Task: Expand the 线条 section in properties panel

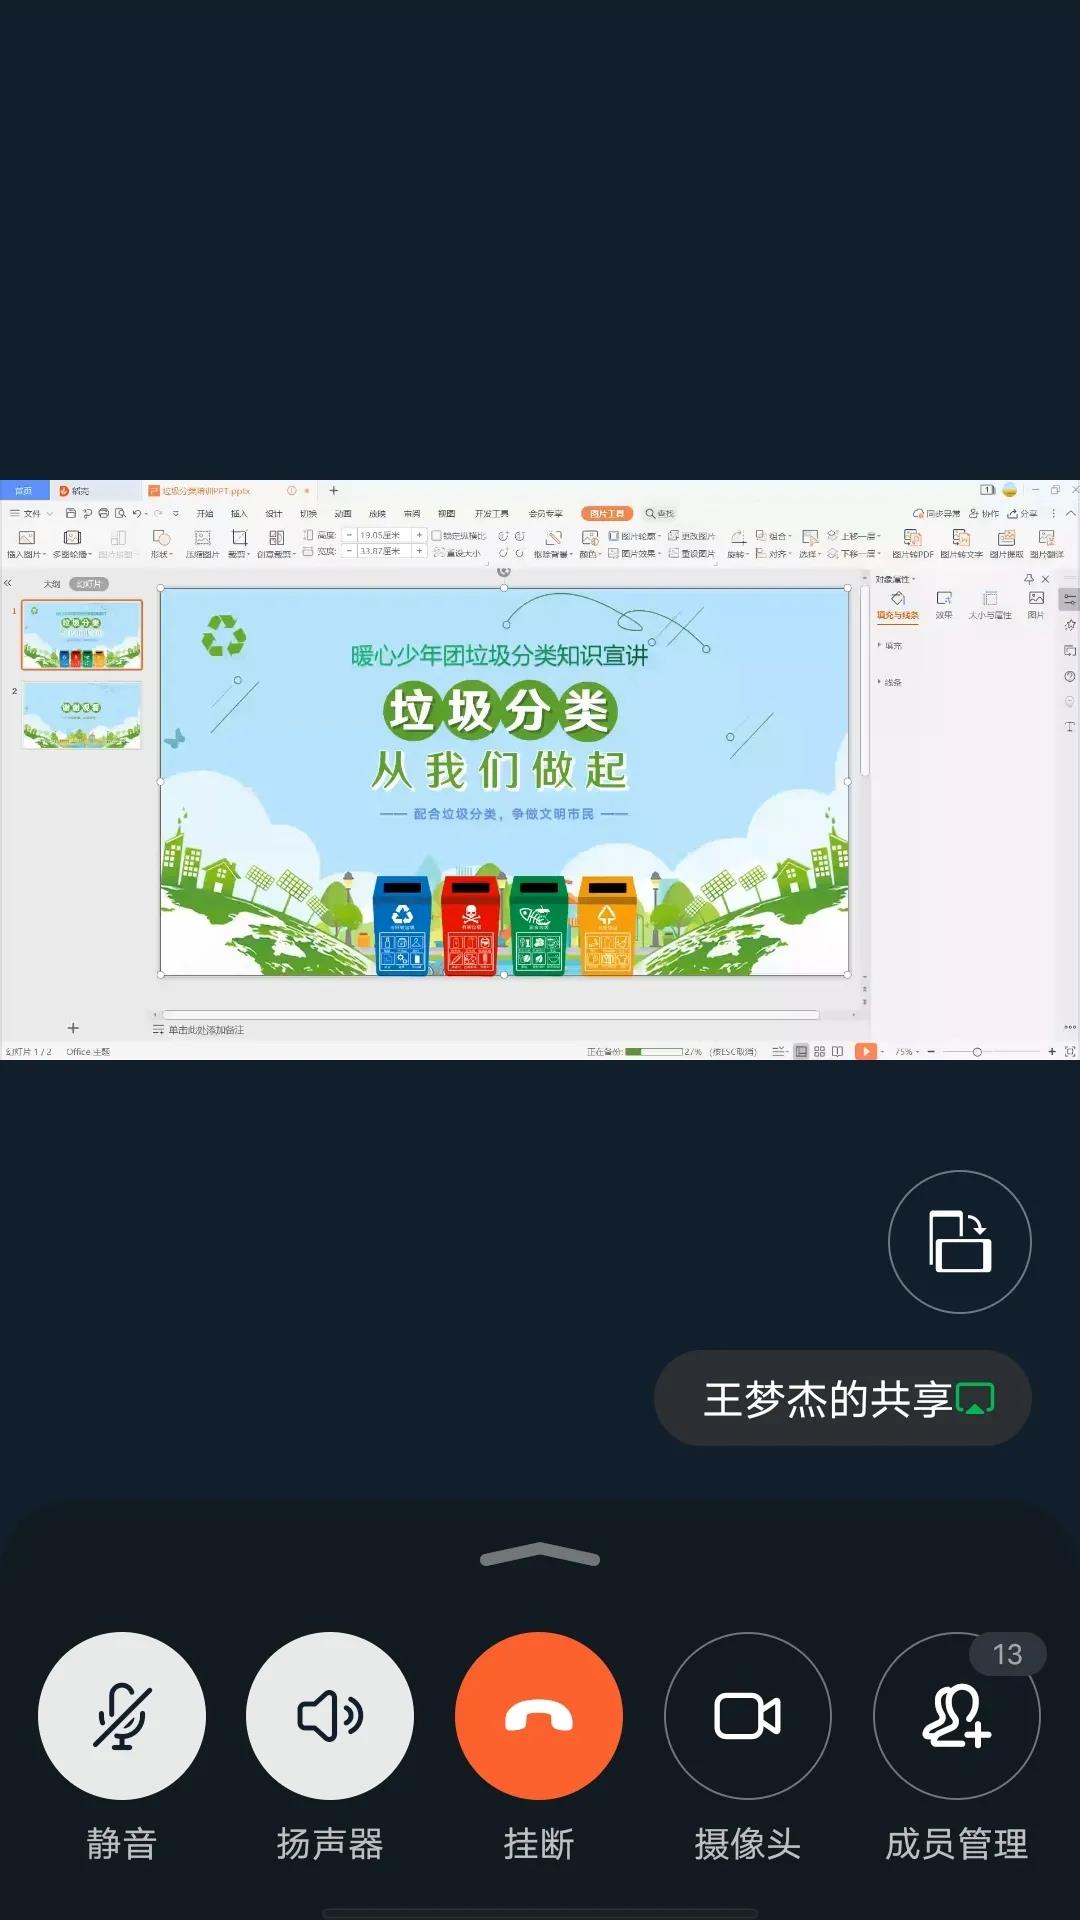Action: coord(889,682)
